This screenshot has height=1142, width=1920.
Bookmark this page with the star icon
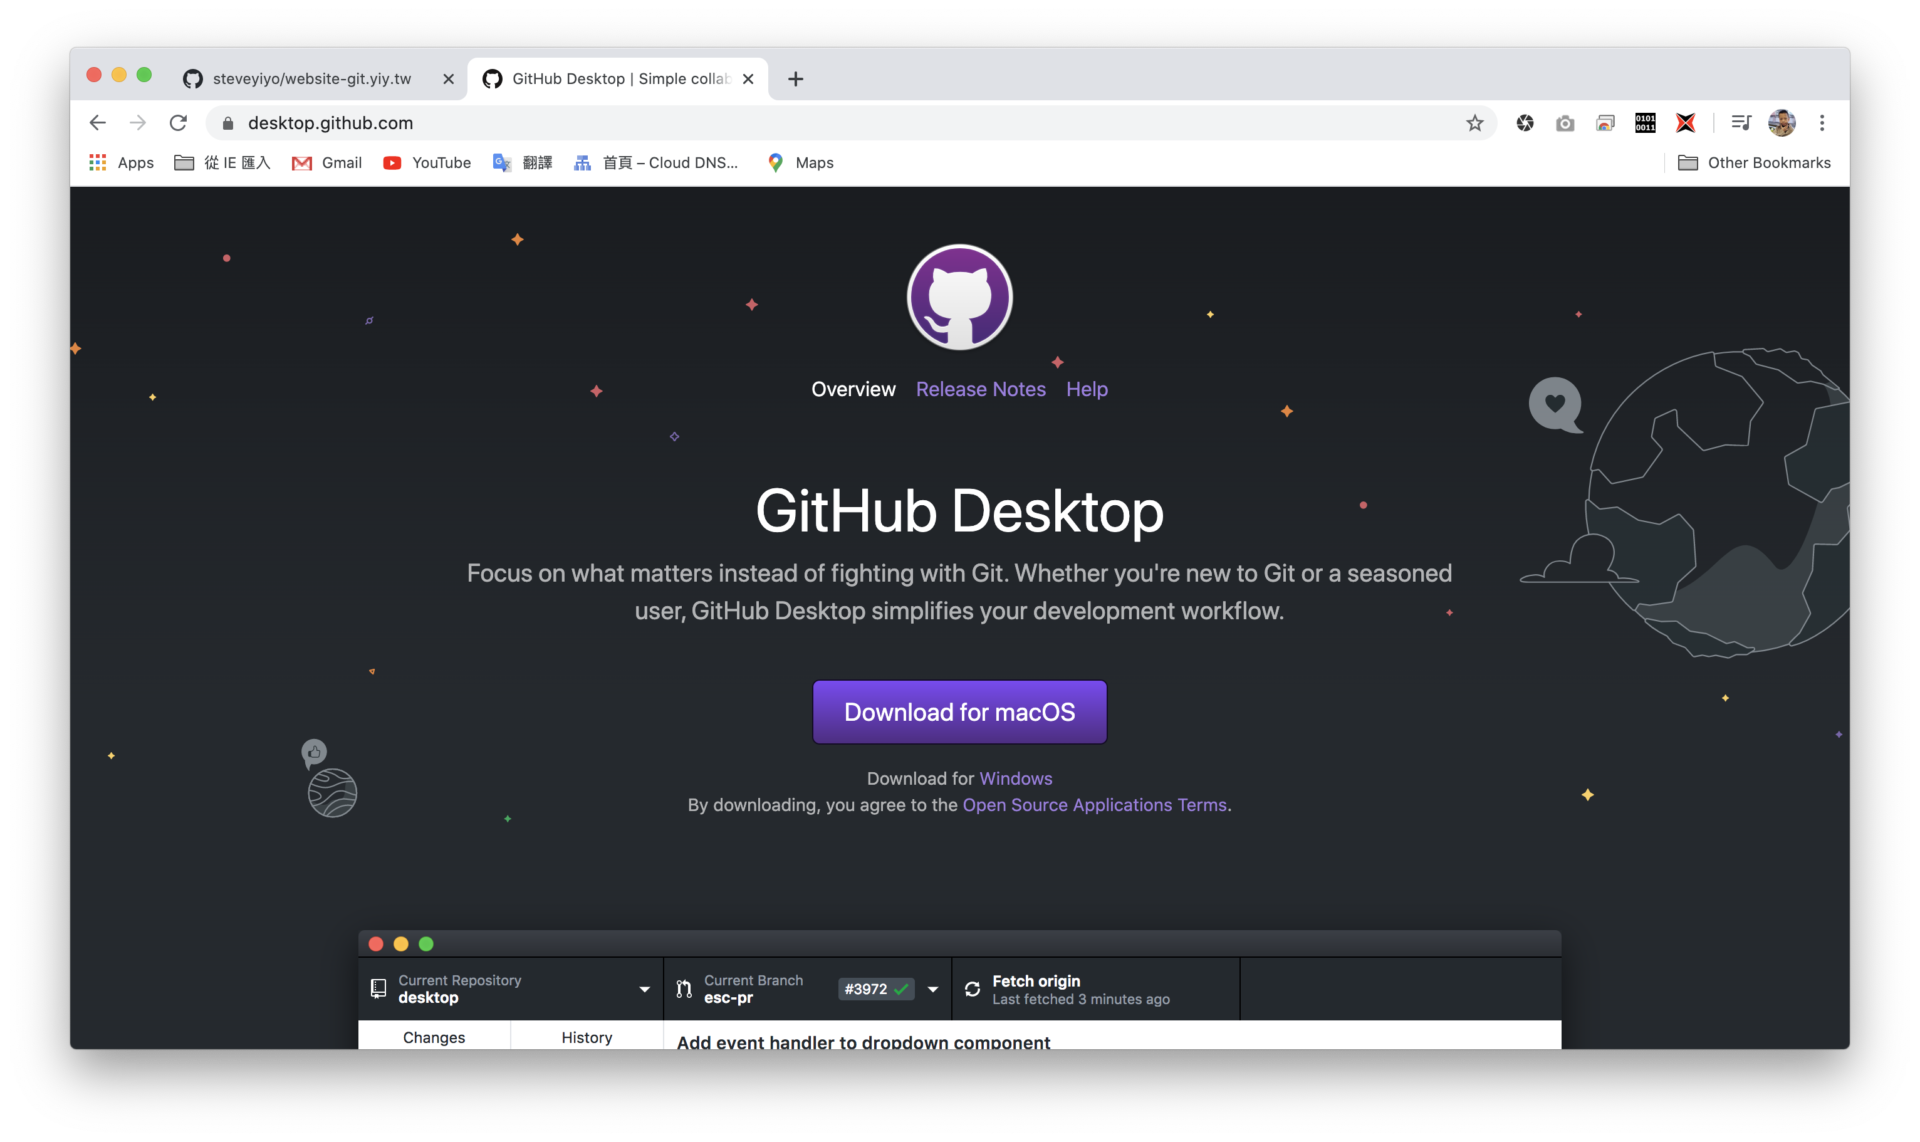pos(1474,123)
